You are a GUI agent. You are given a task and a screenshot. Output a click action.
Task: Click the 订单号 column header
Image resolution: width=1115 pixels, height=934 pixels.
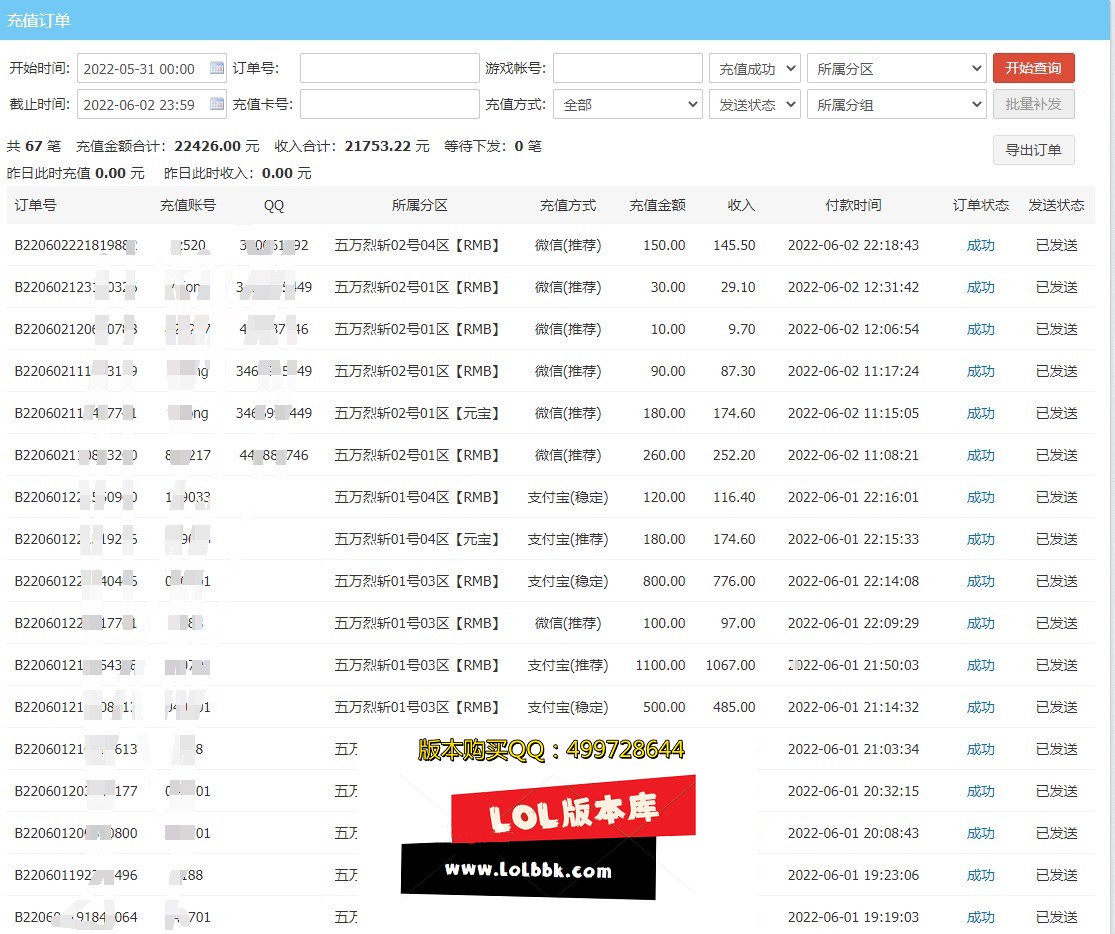pyautogui.click(x=35, y=206)
